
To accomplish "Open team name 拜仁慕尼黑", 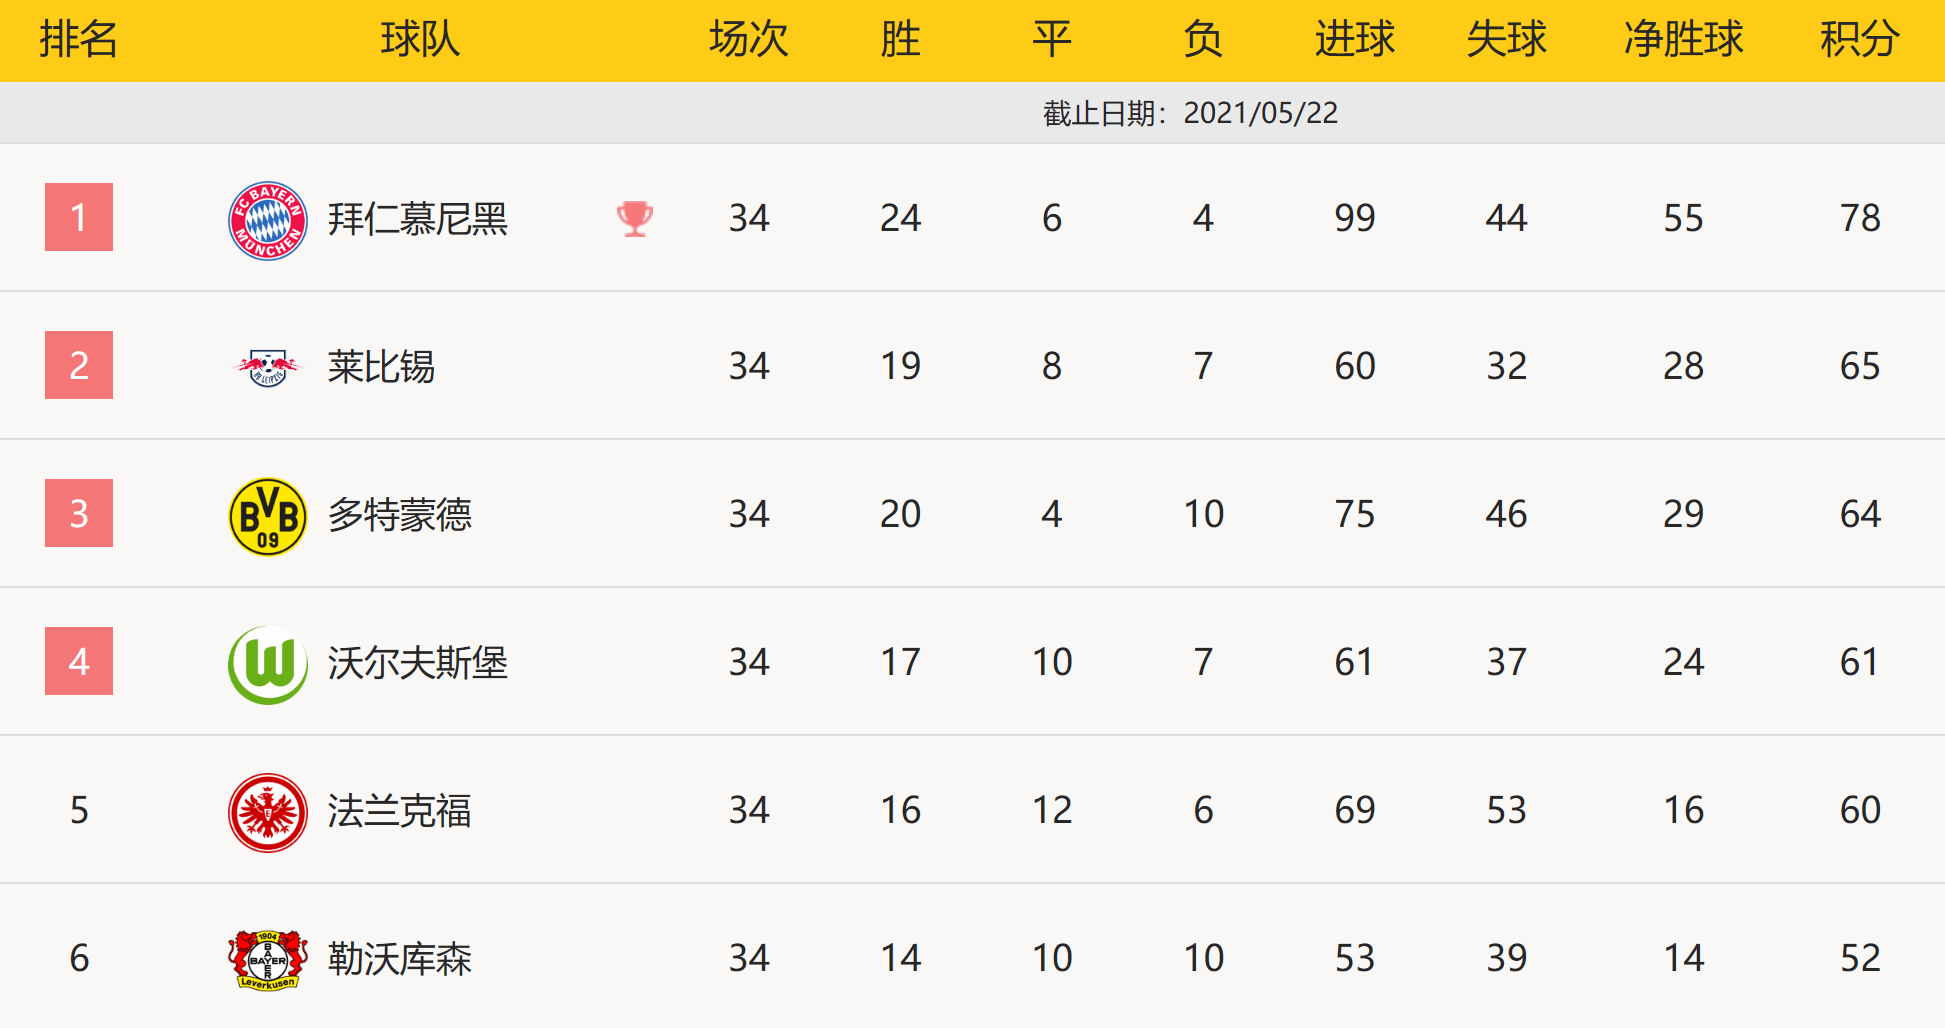I will click(418, 219).
